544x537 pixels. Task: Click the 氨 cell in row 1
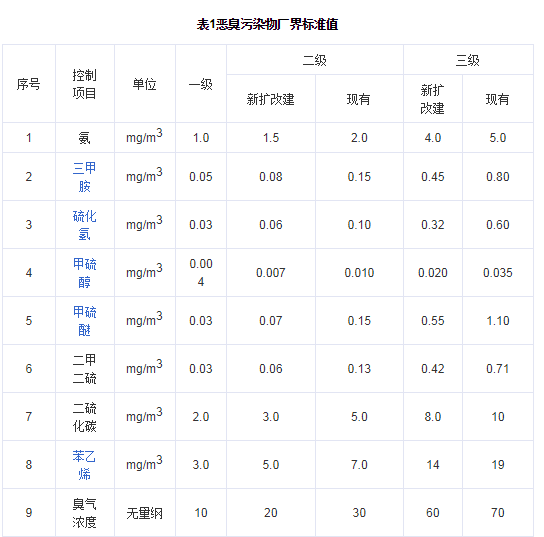[x=84, y=138]
